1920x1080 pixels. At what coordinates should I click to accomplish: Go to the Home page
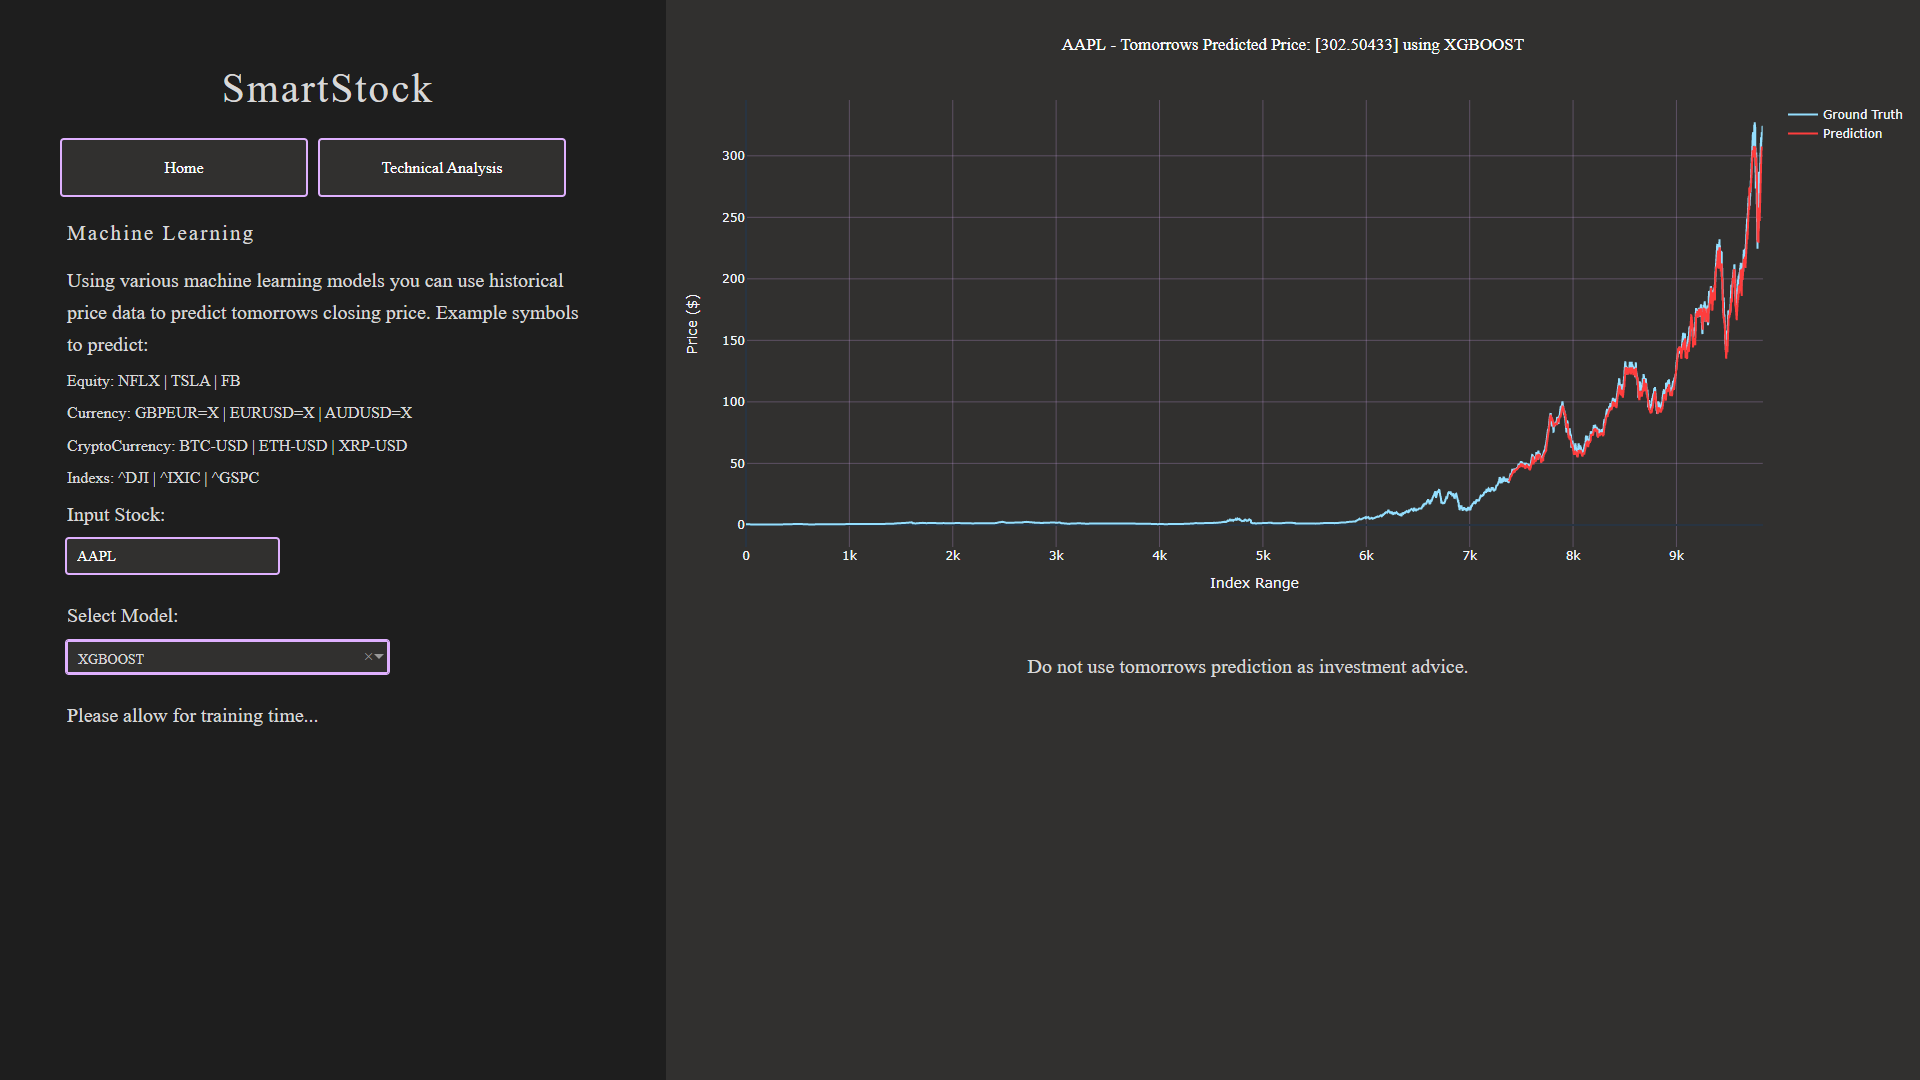[183, 167]
